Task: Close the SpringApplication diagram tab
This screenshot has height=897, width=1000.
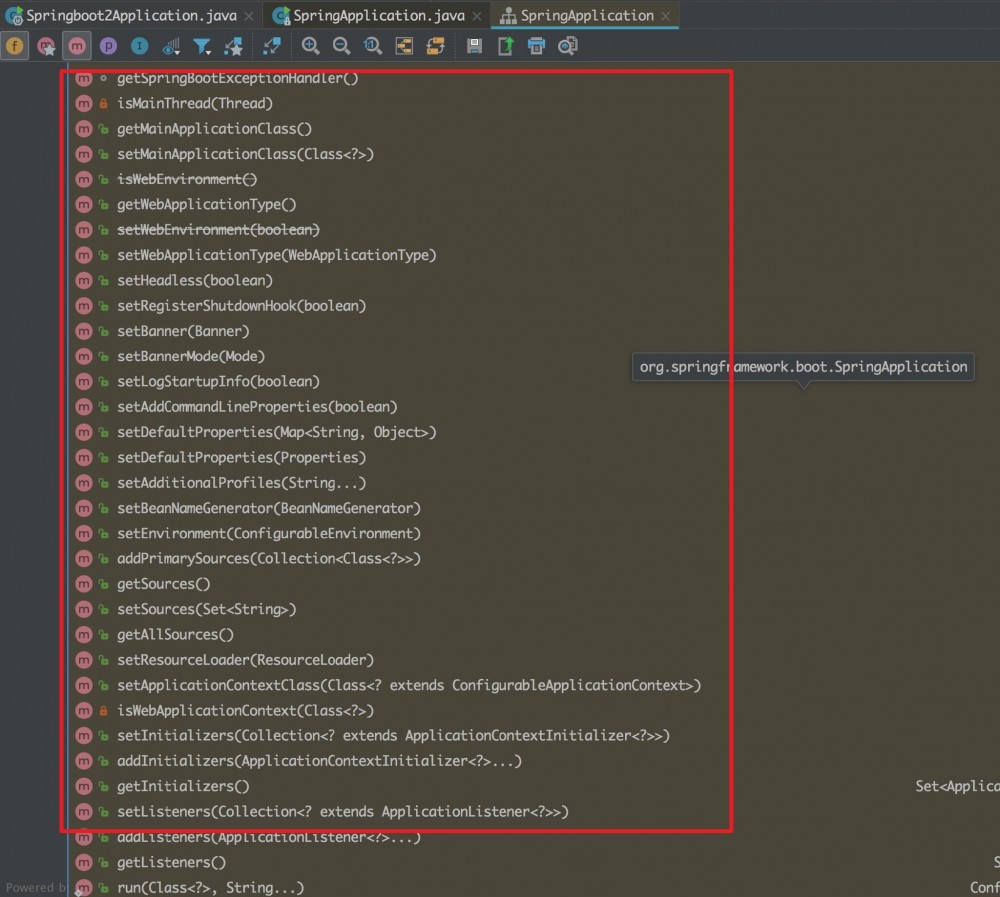Action: pyautogui.click(x=664, y=15)
